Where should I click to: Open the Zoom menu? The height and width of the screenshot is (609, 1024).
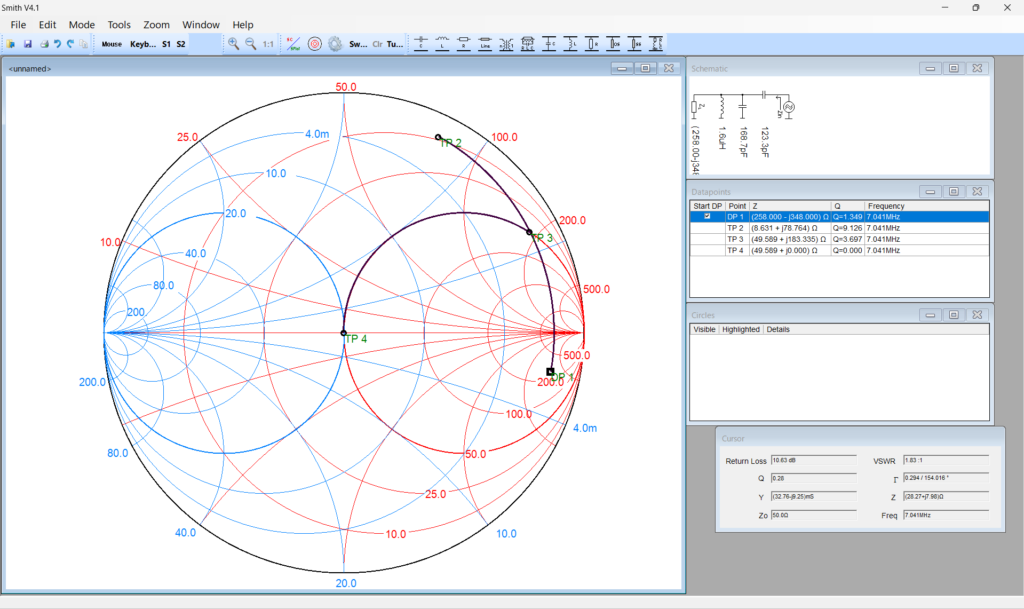156,24
